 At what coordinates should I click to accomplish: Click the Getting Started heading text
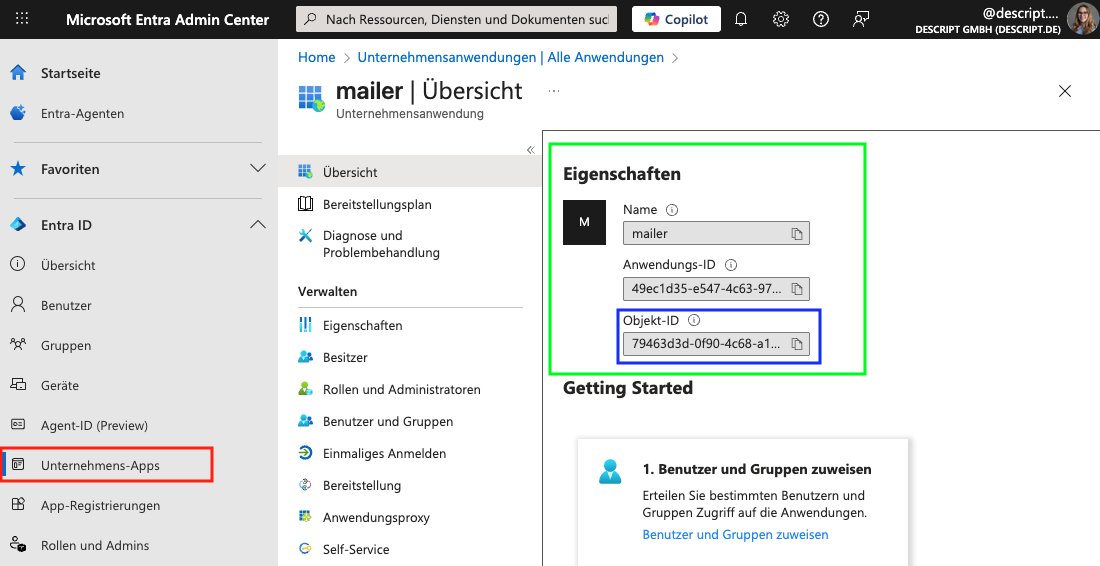[628, 388]
